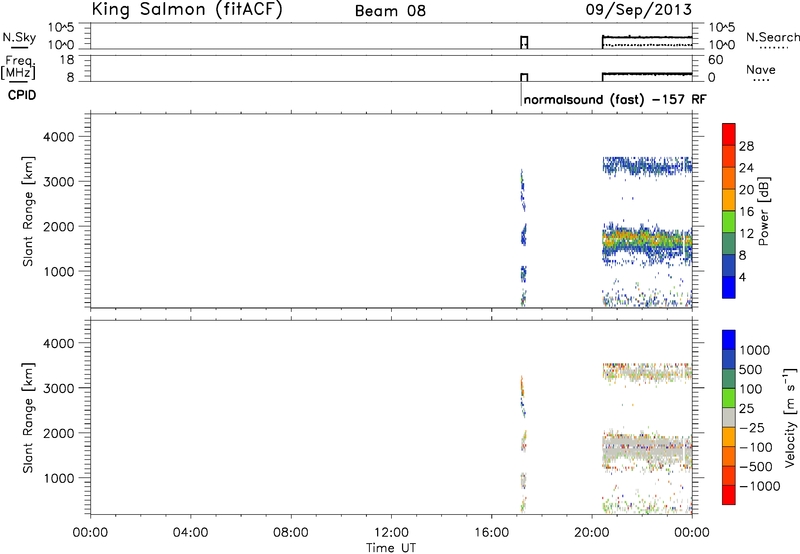This screenshot has width=800, height=554.
Task: Select the 'Slant Range [km]' label of power panel
Action: [x=28, y=211]
